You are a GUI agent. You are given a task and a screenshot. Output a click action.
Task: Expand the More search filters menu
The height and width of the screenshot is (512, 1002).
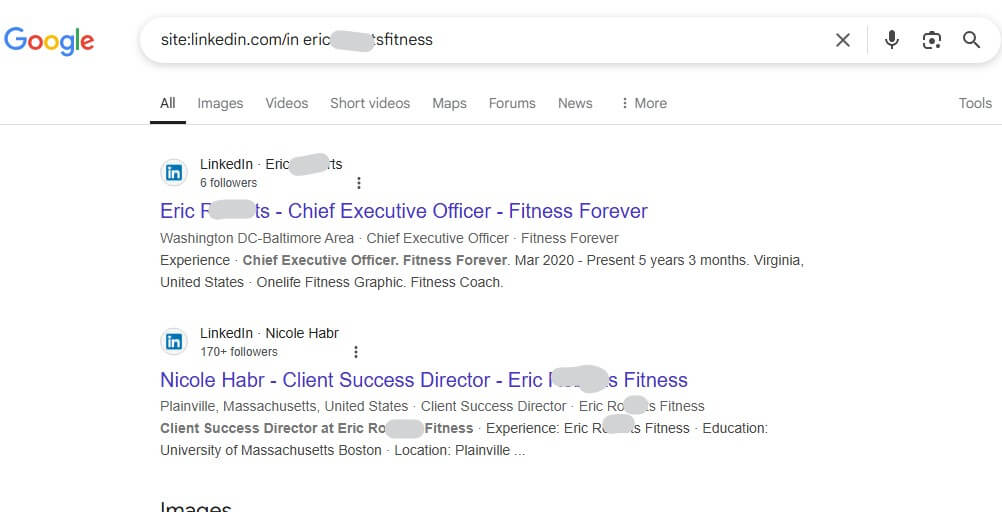coord(644,103)
